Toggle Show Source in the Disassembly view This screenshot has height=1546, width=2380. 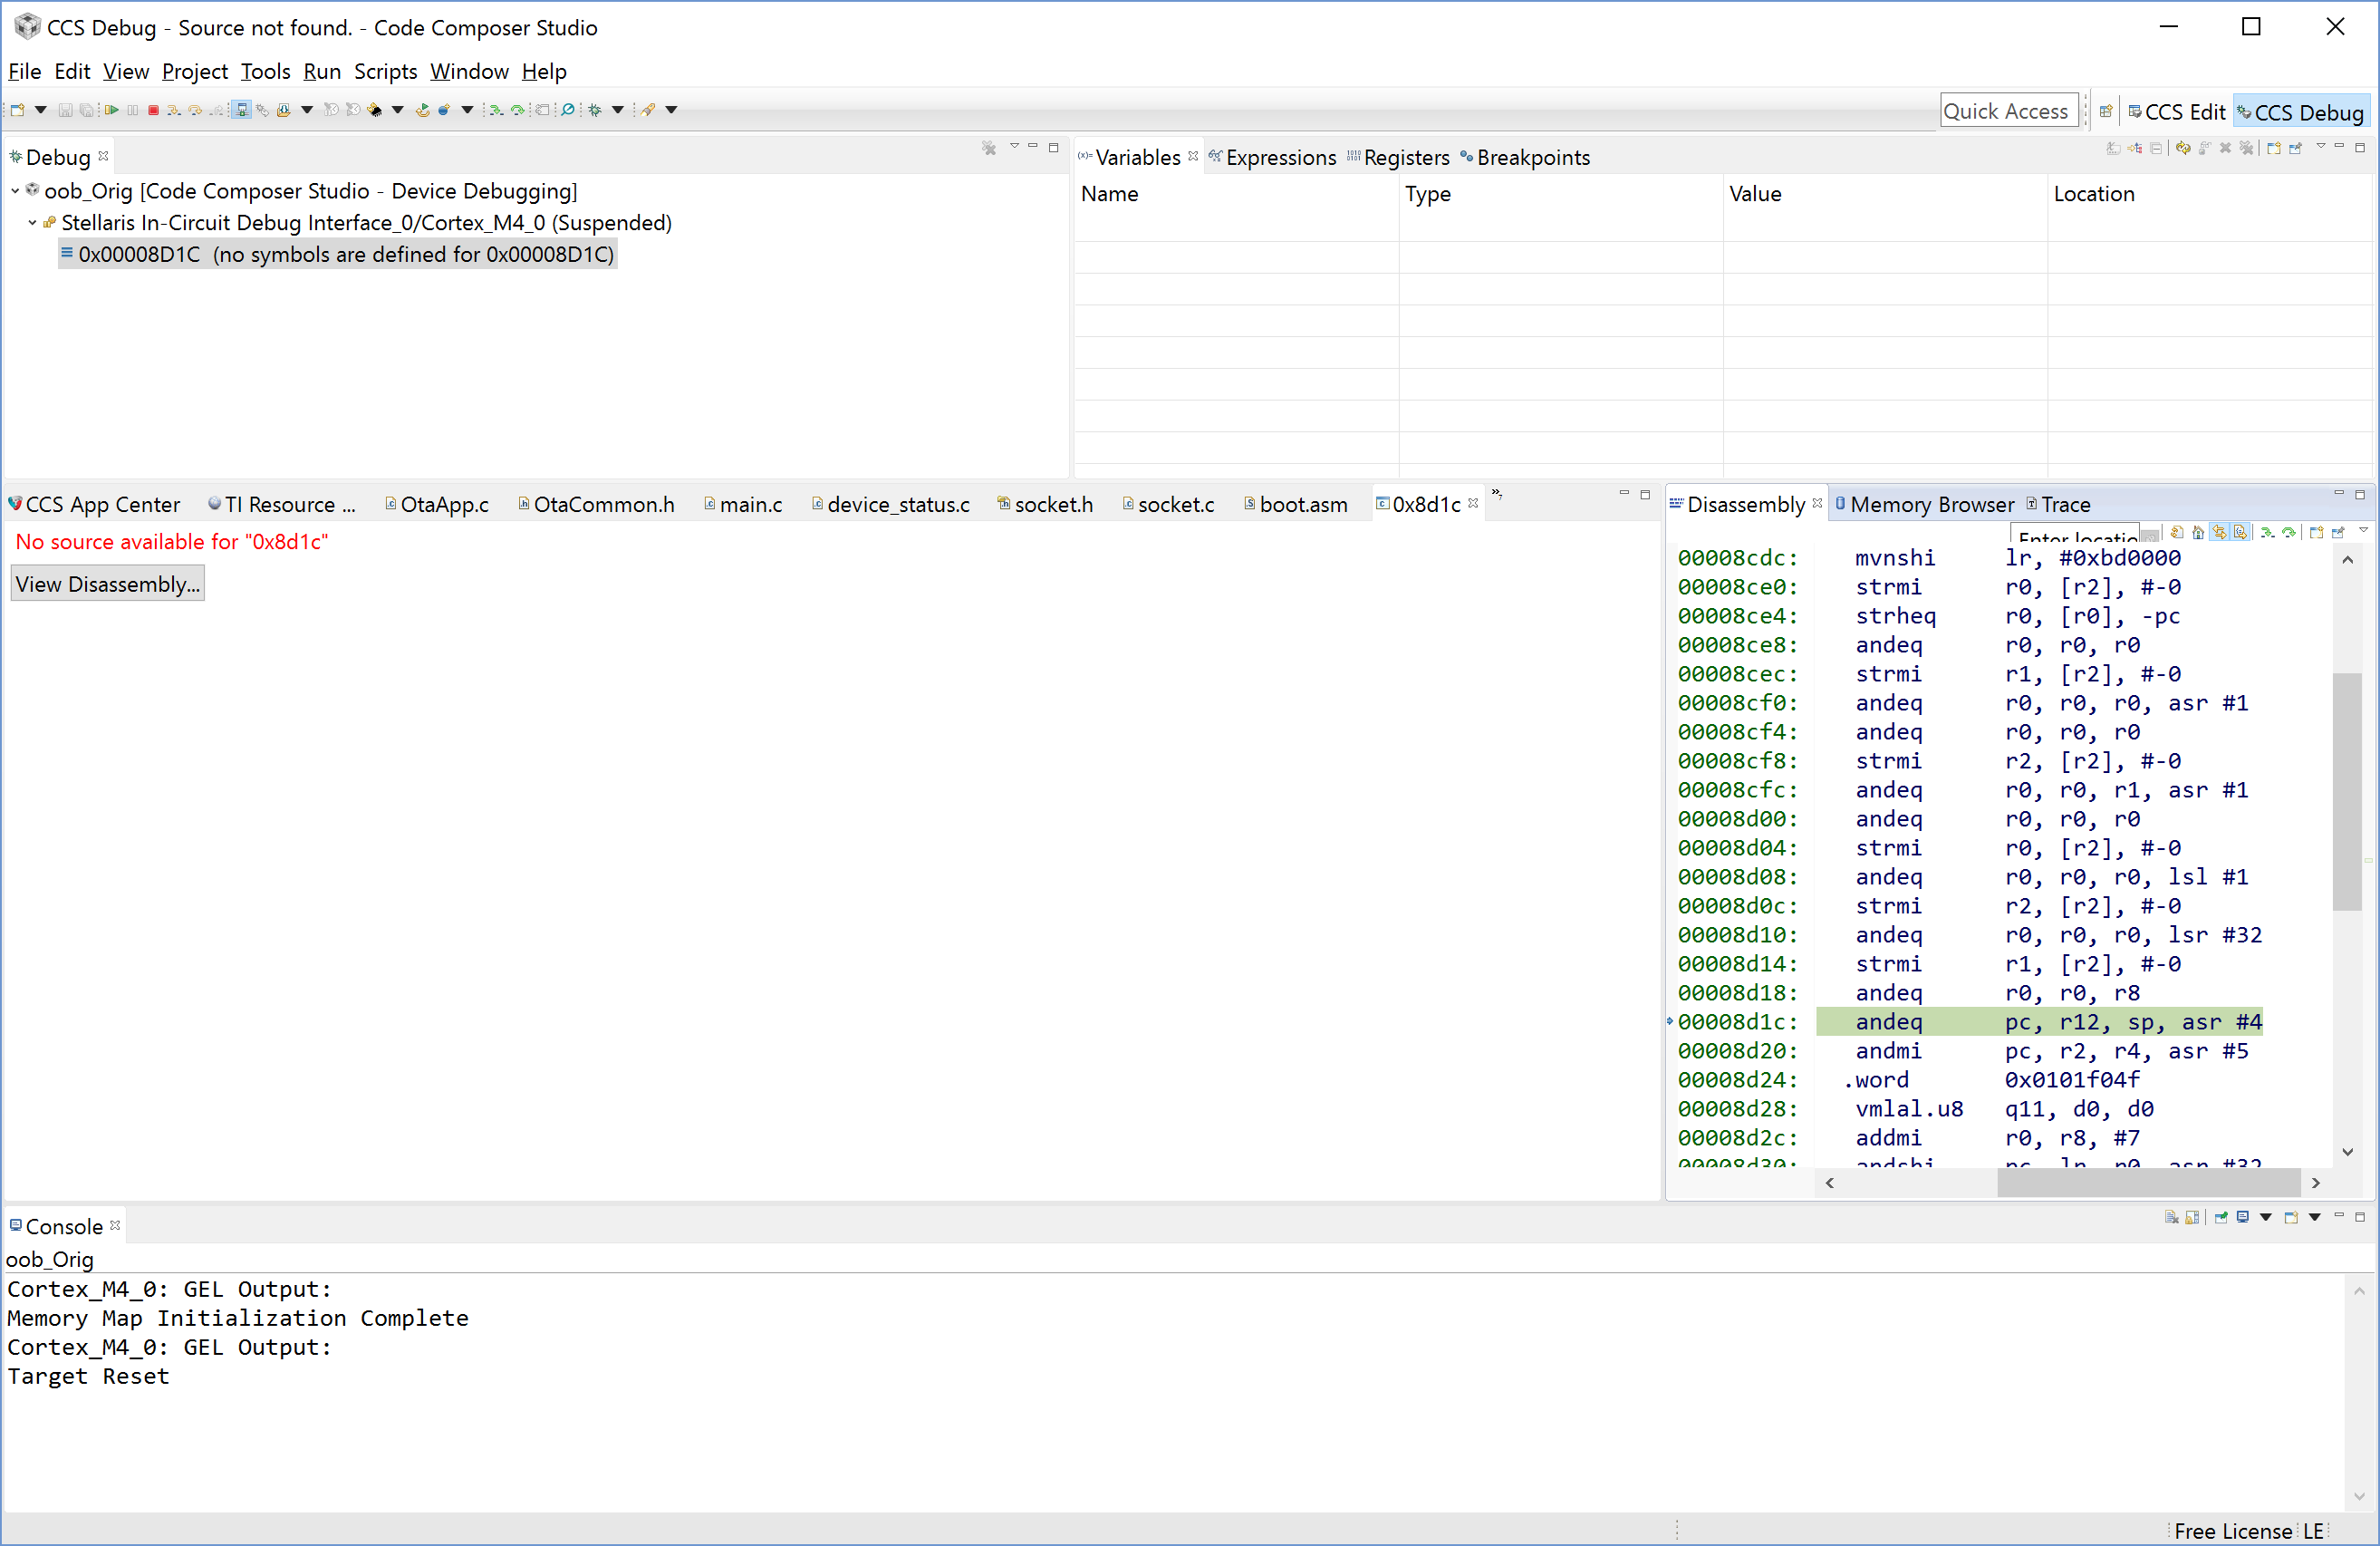pyautogui.click(x=2241, y=532)
